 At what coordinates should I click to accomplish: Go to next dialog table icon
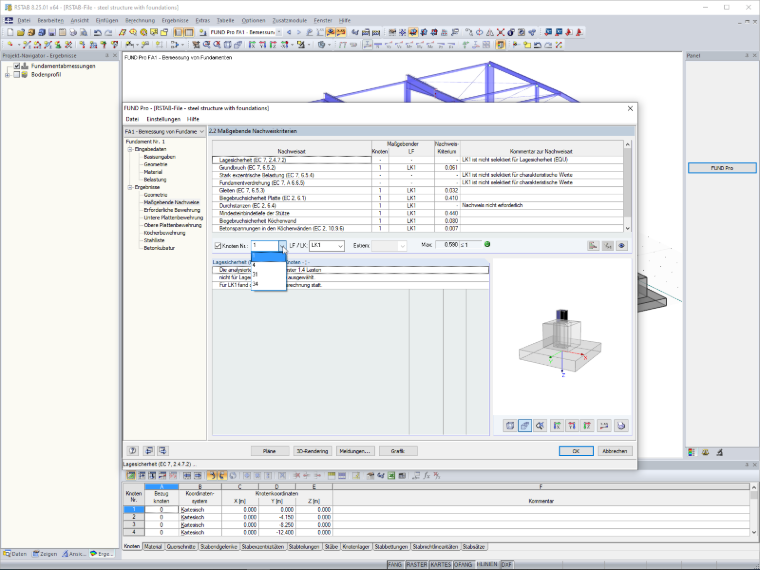[163, 451]
